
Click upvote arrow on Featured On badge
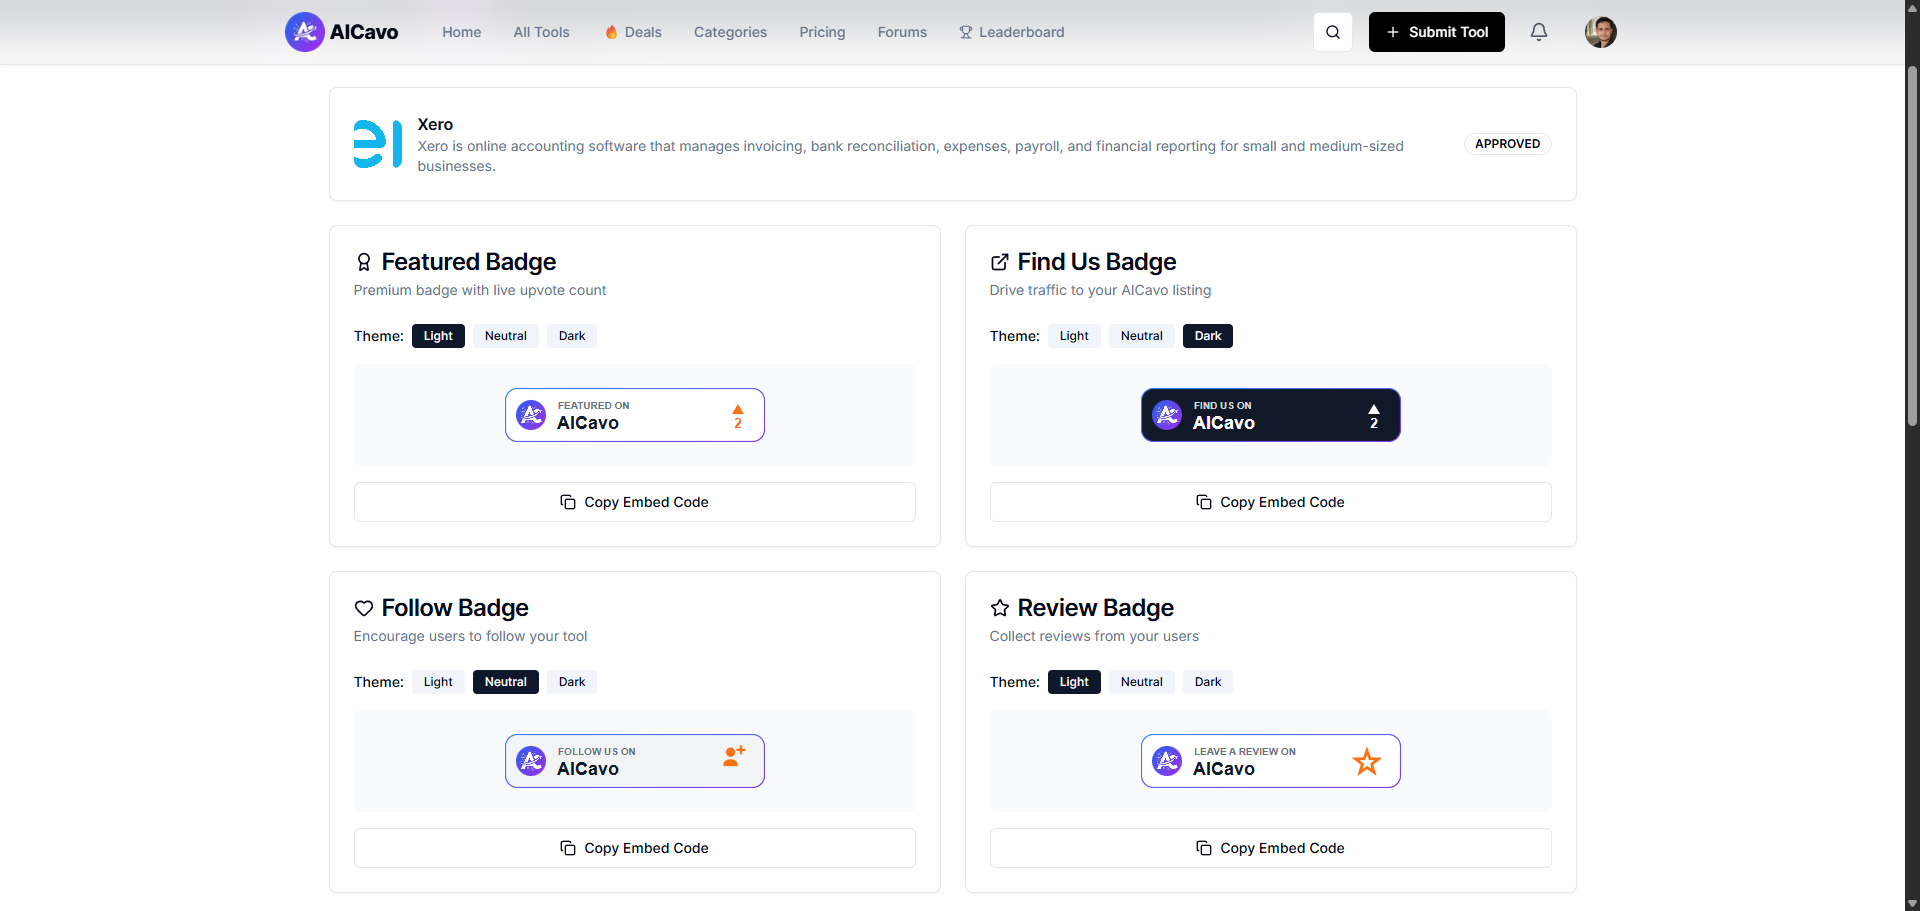[x=738, y=410]
